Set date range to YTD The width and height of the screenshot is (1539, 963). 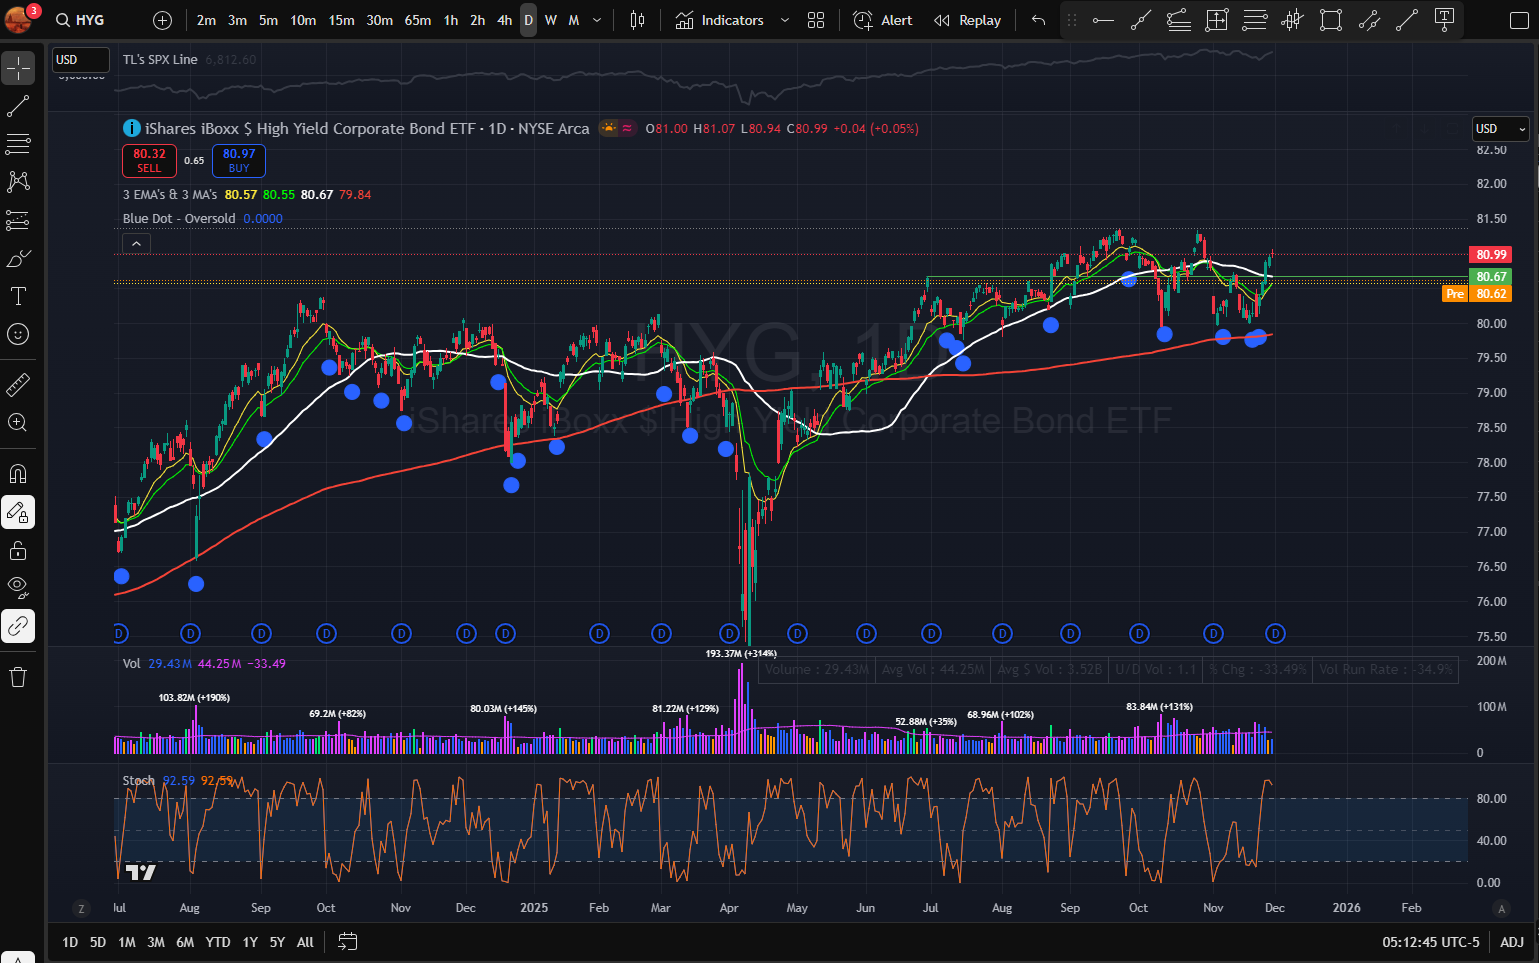coord(218,942)
